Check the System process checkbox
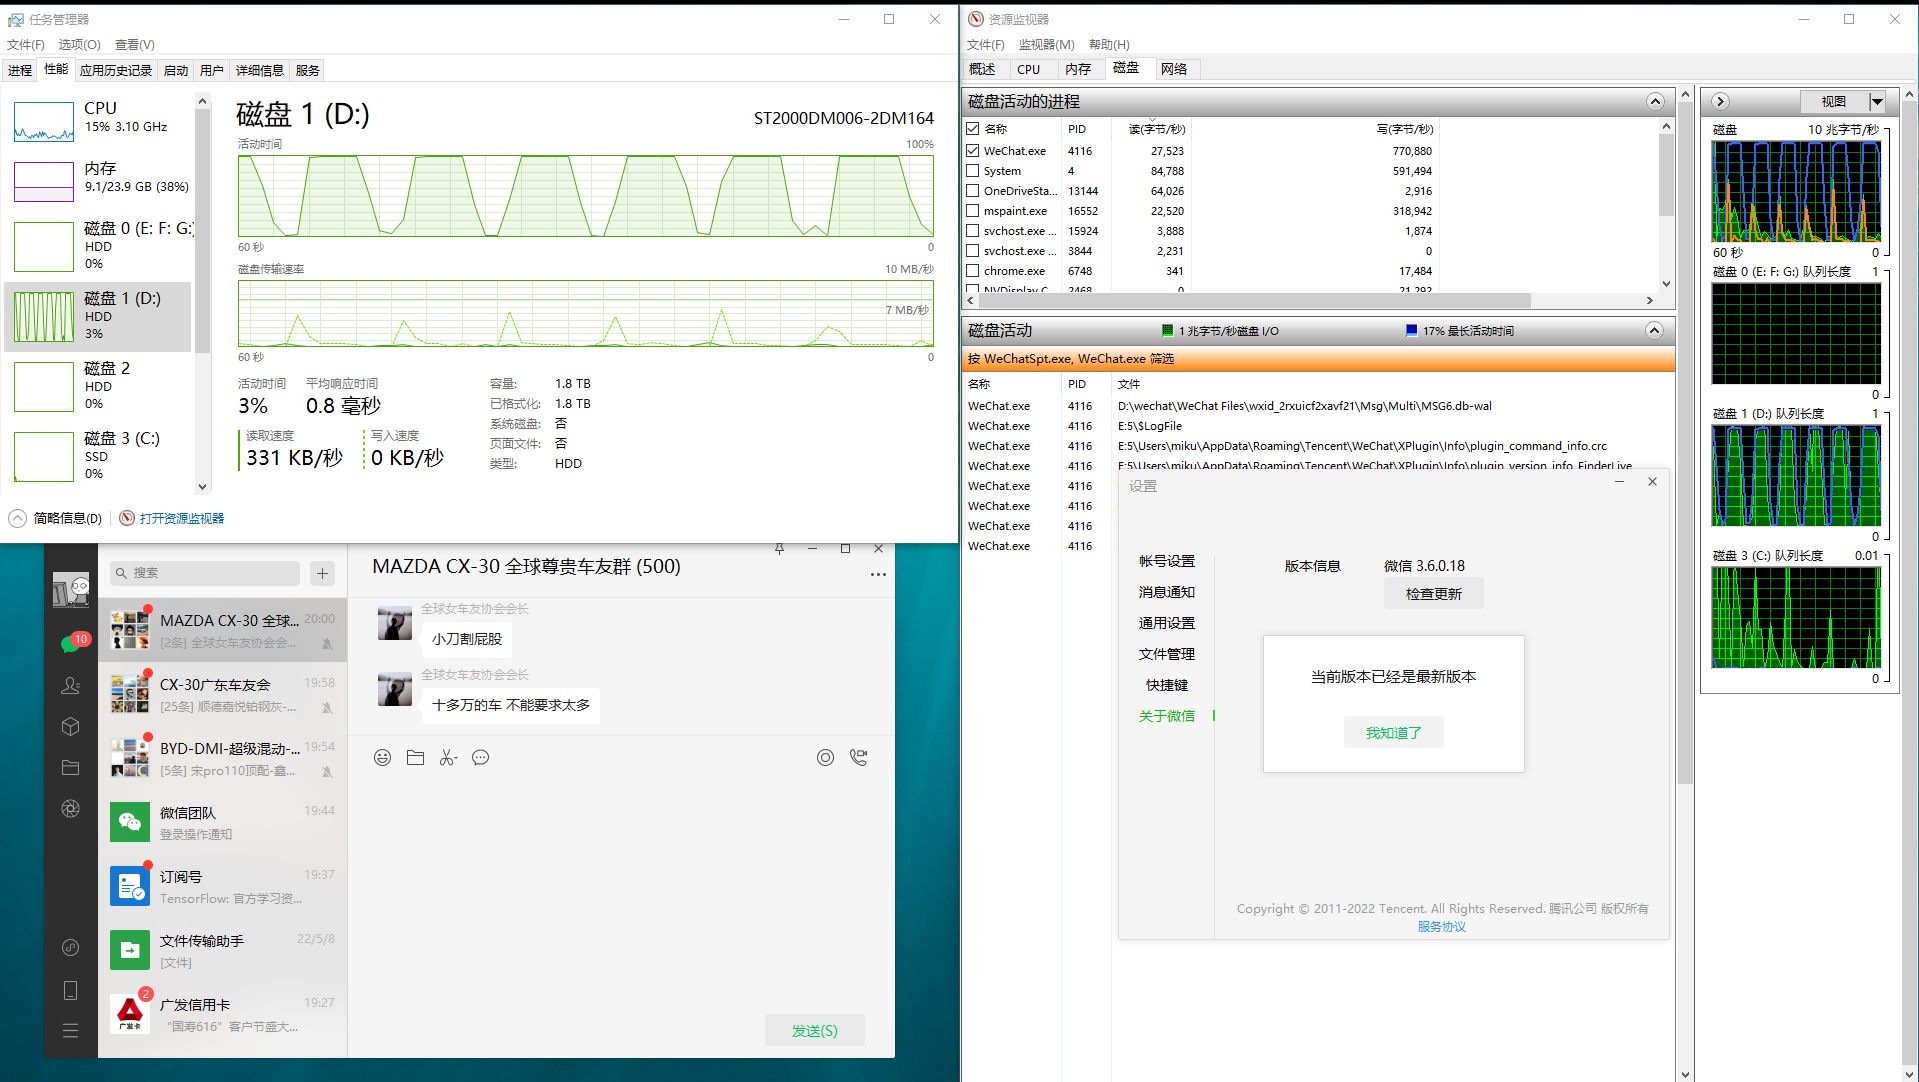 pyautogui.click(x=973, y=171)
